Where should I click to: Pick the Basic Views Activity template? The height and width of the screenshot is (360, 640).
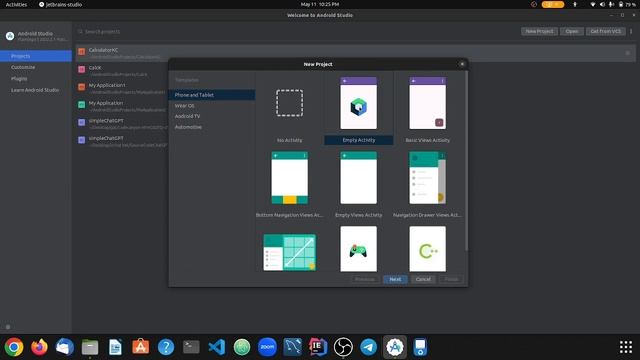(x=427, y=103)
